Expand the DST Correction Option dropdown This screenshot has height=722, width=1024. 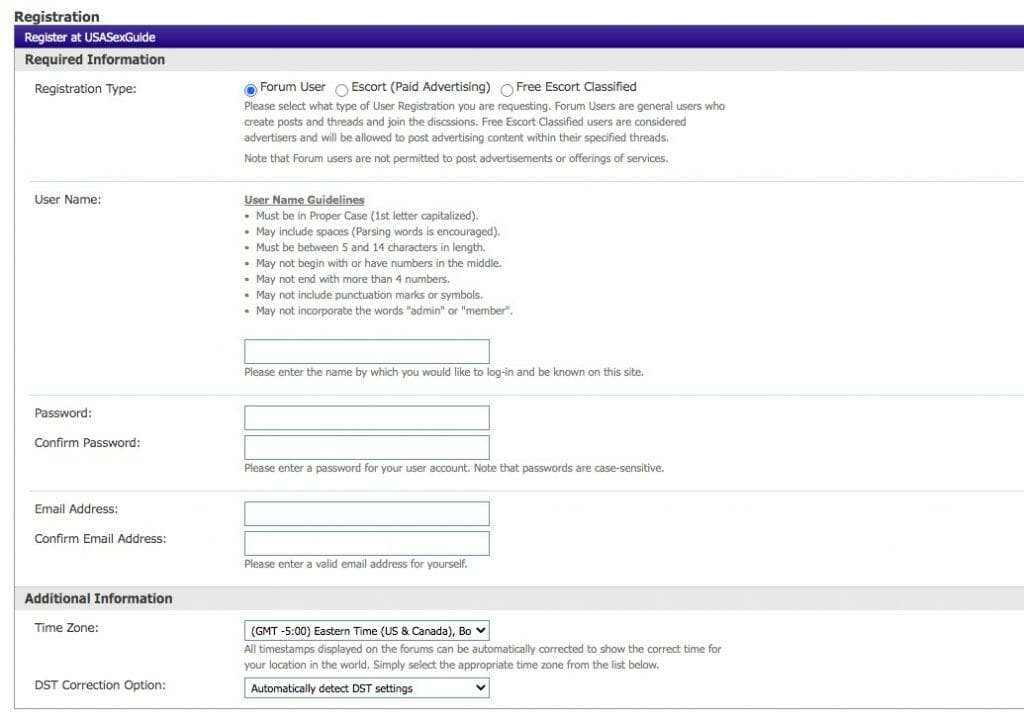(x=366, y=688)
